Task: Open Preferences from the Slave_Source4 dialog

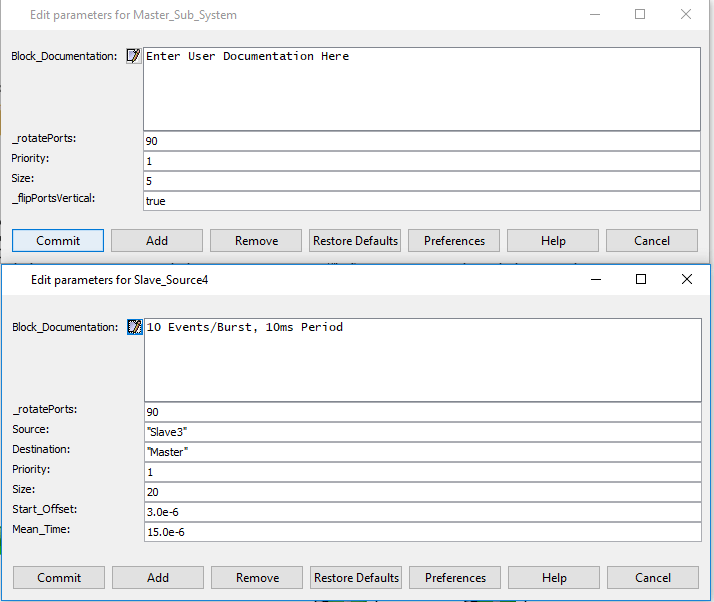Action: coord(455,578)
